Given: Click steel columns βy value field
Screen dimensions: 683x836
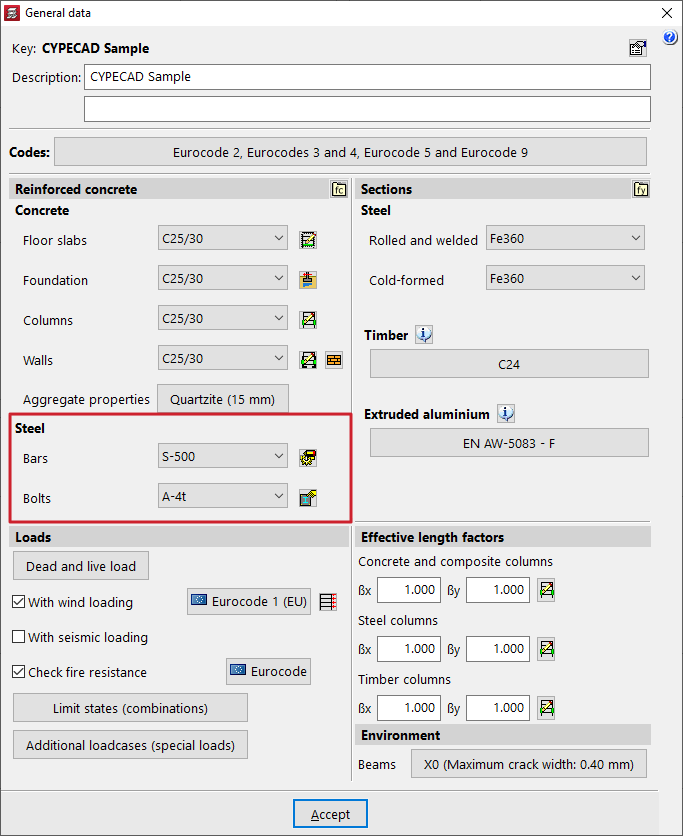Looking at the screenshot, I should (x=498, y=649).
